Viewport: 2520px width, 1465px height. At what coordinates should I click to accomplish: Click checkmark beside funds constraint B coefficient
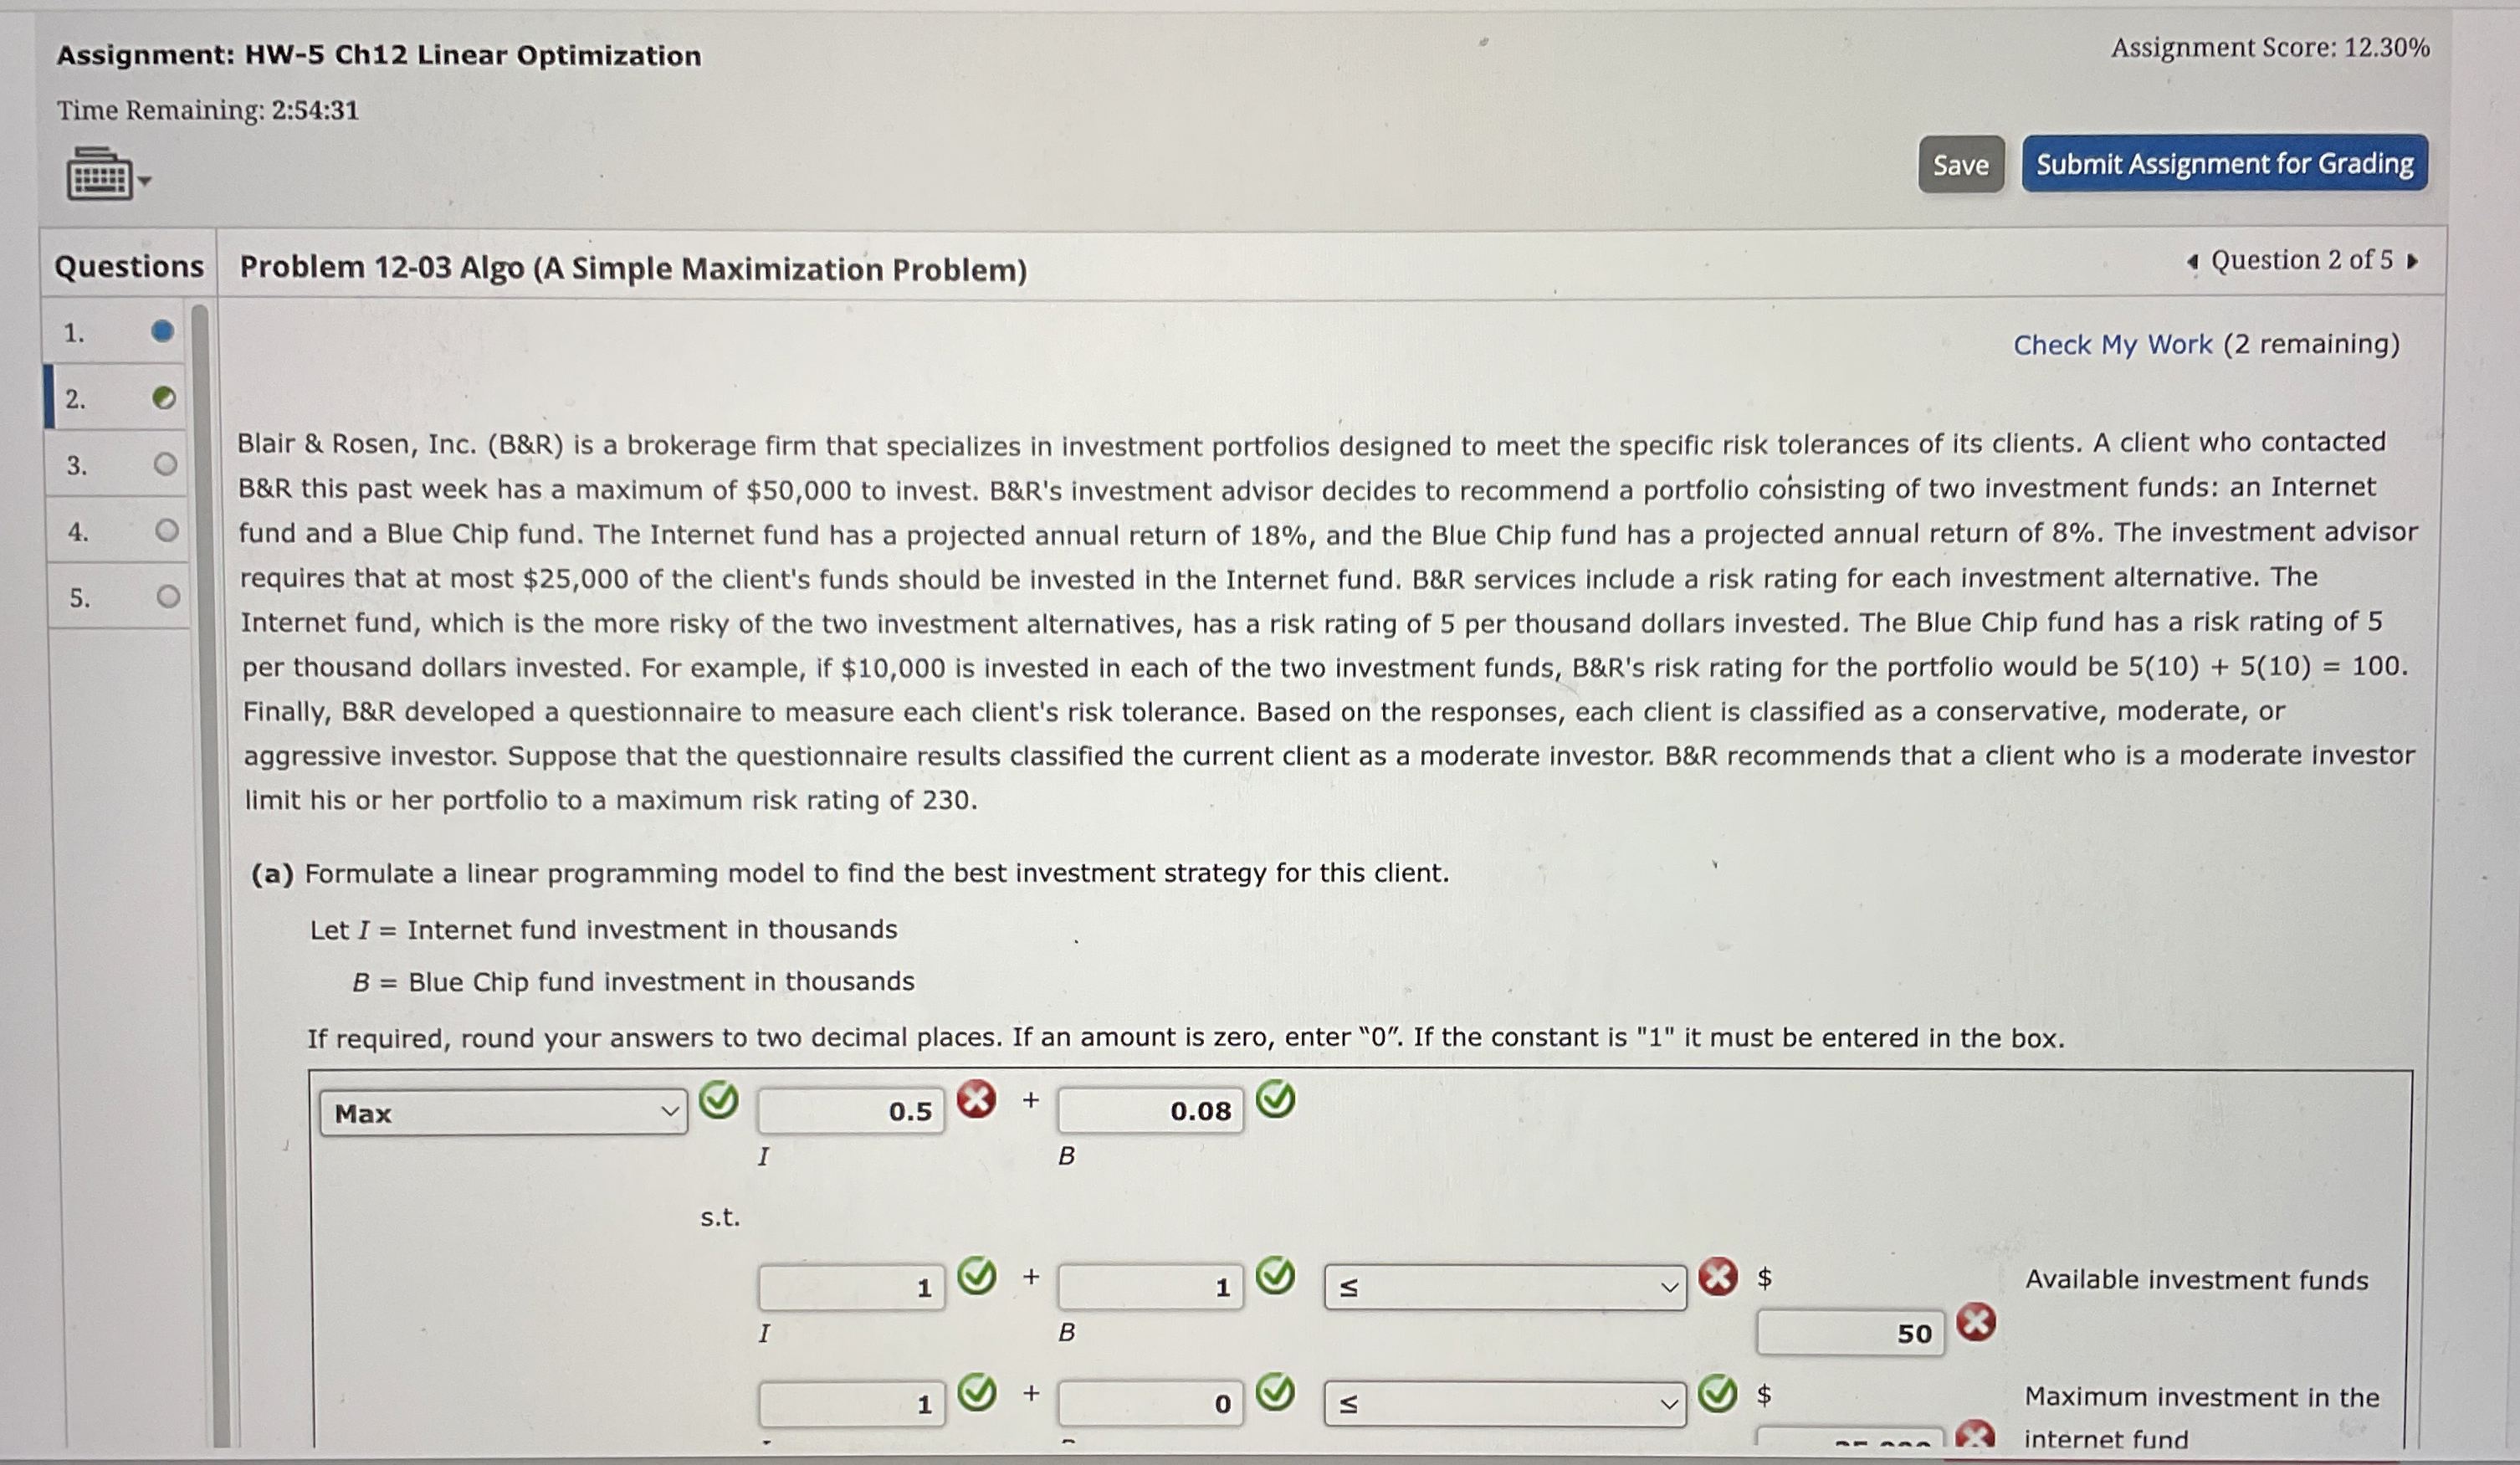[1275, 1276]
